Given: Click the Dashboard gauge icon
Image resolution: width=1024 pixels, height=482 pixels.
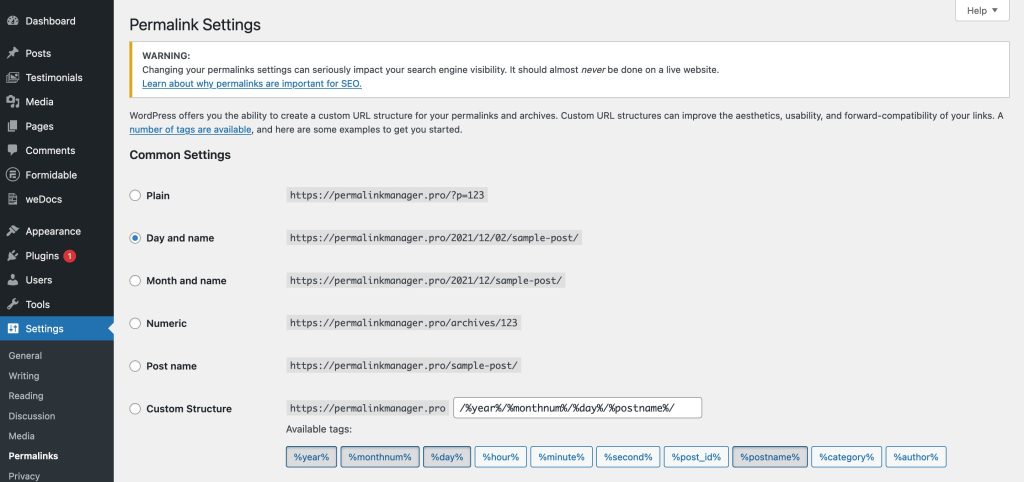Looking at the screenshot, I should (x=12, y=21).
